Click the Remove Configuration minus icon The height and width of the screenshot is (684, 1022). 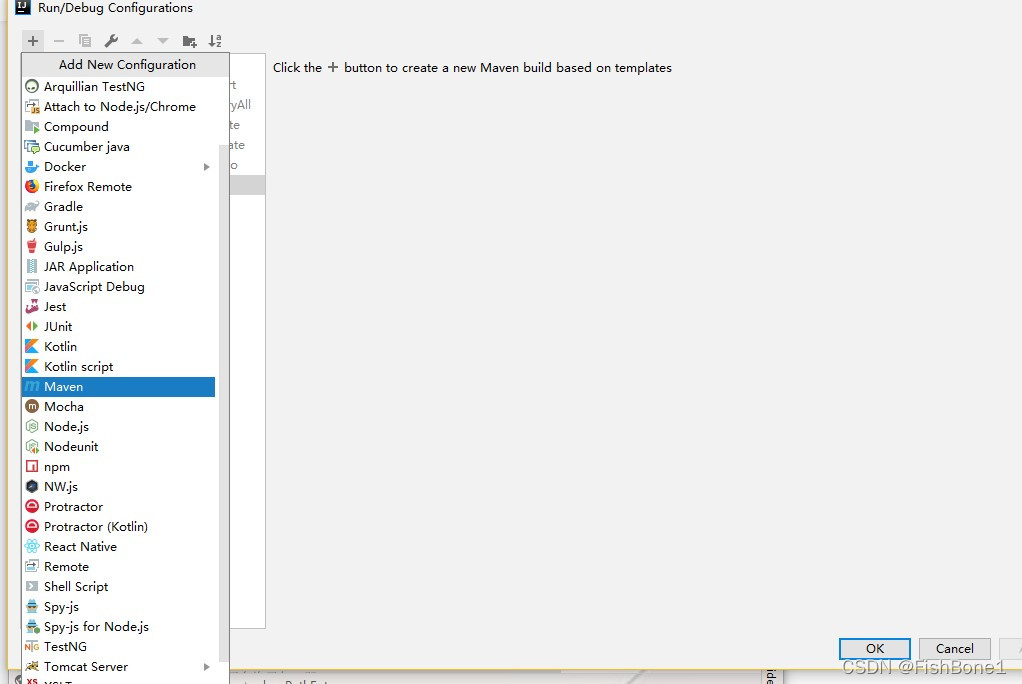coord(59,41)
